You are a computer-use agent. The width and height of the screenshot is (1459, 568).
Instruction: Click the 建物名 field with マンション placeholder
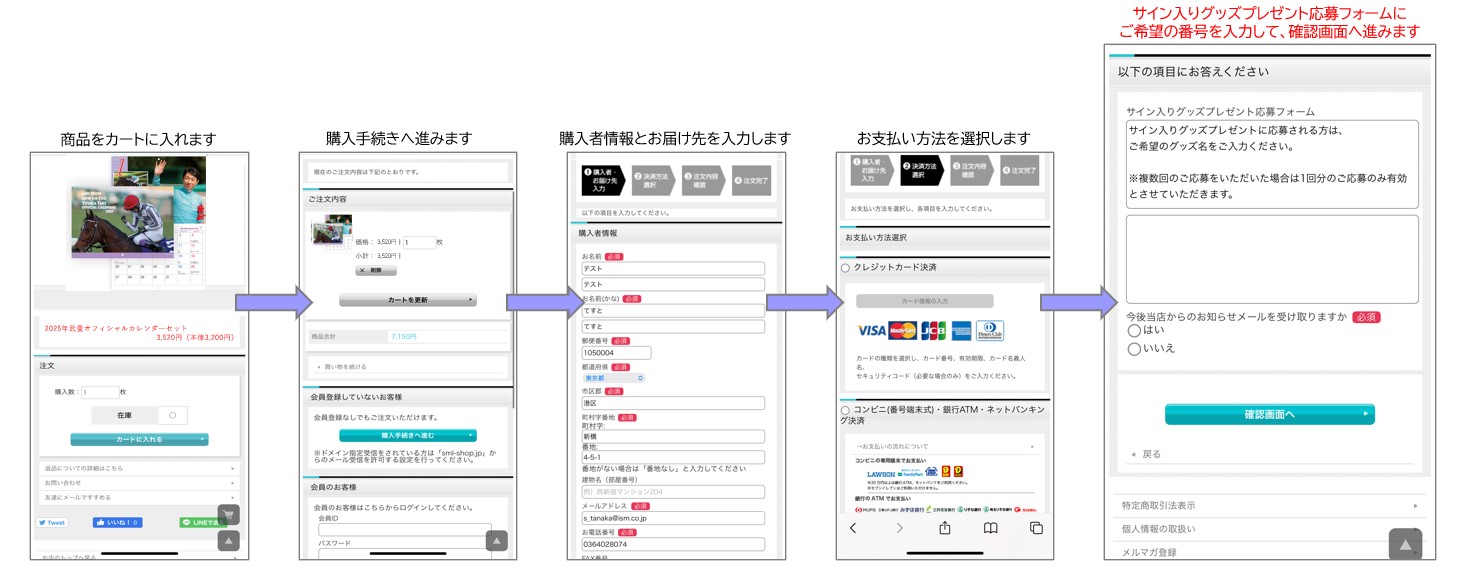pos(673,491)
